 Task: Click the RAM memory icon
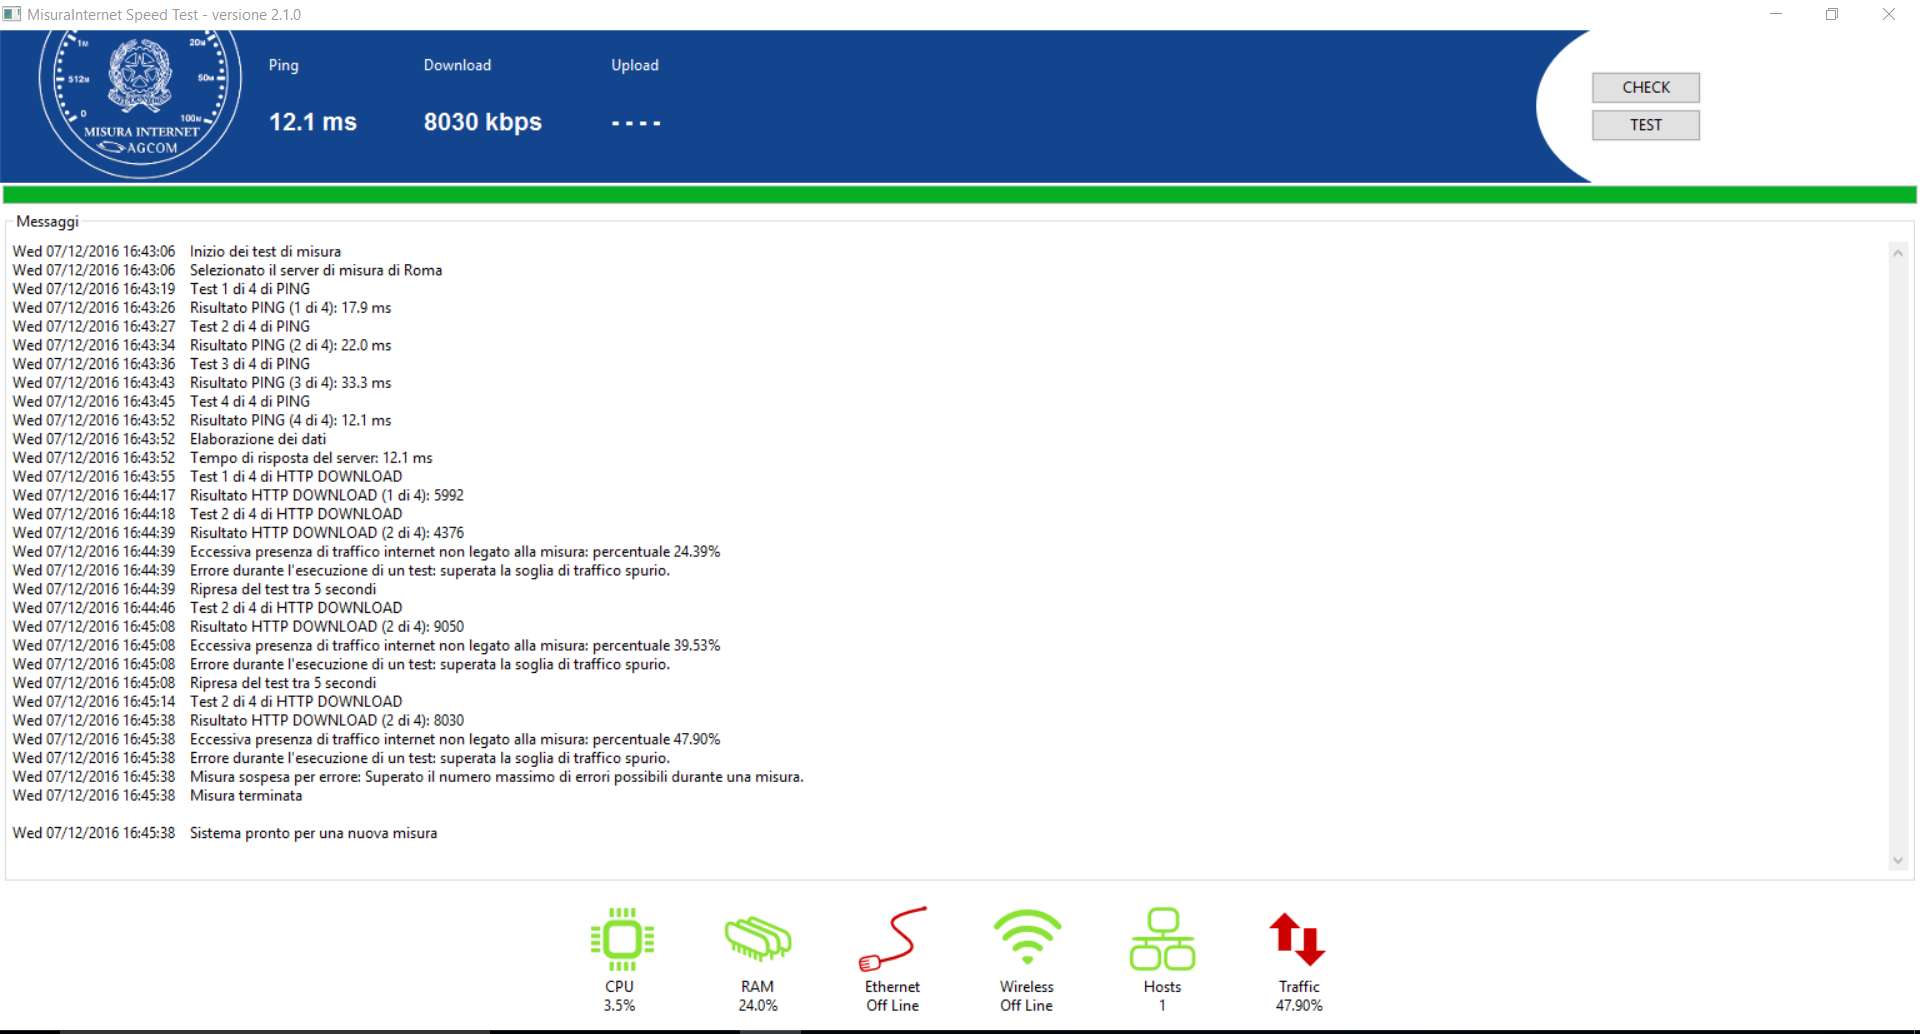(x=757, y=939)
